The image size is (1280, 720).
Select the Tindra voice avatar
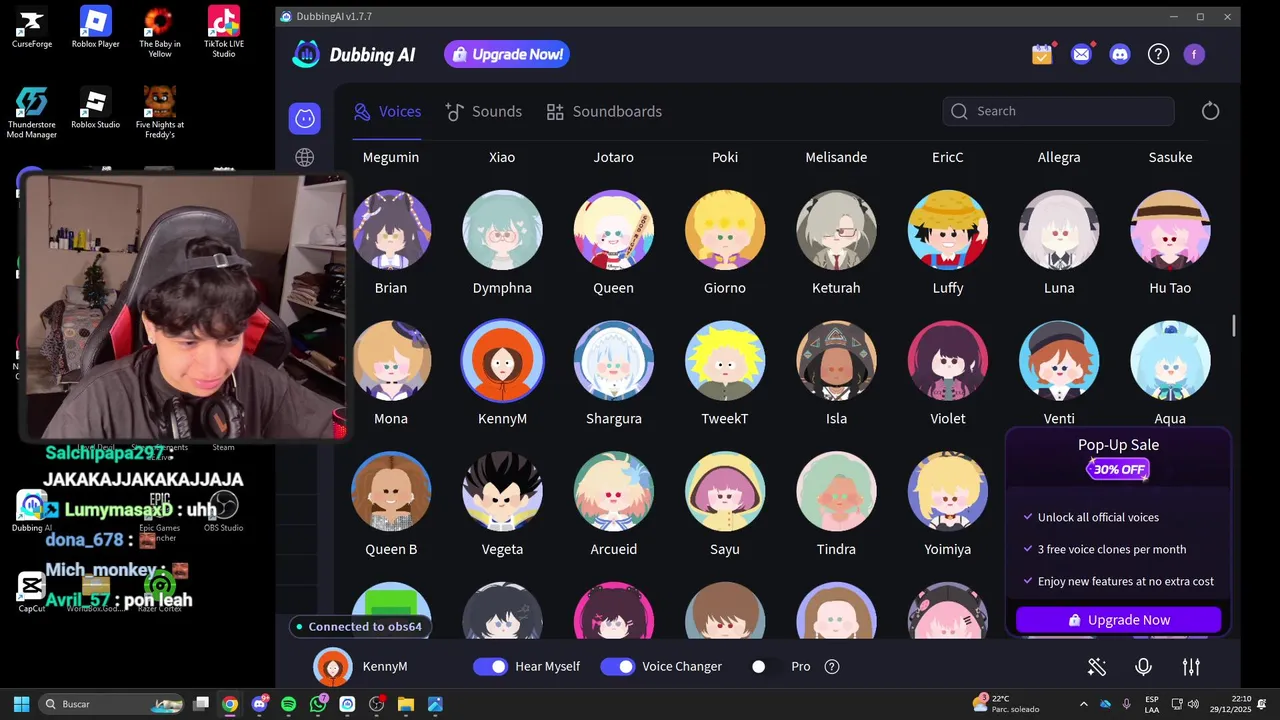tap(836, 492)
